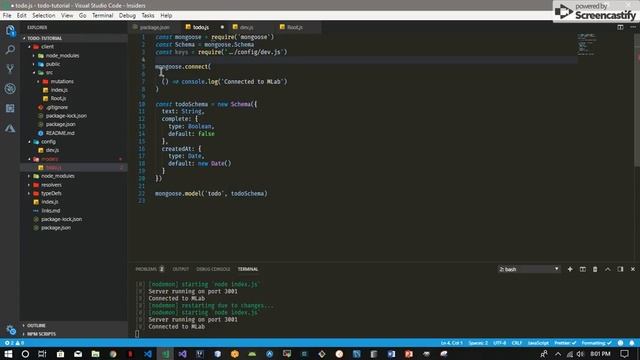Open README.md in the explorer
Screen dimensions: 640x360
(60, 133)
